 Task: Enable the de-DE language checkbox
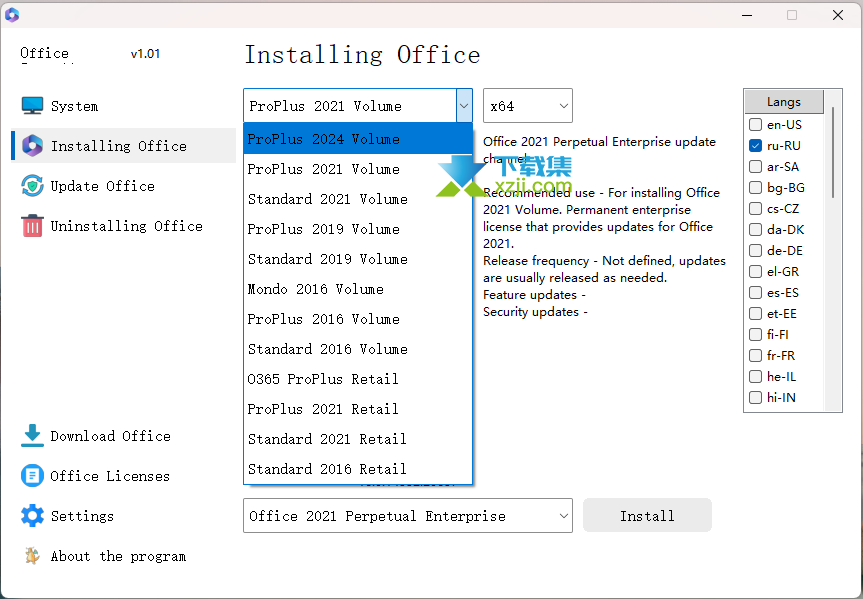pyautogui.click(x=756, y=251)
